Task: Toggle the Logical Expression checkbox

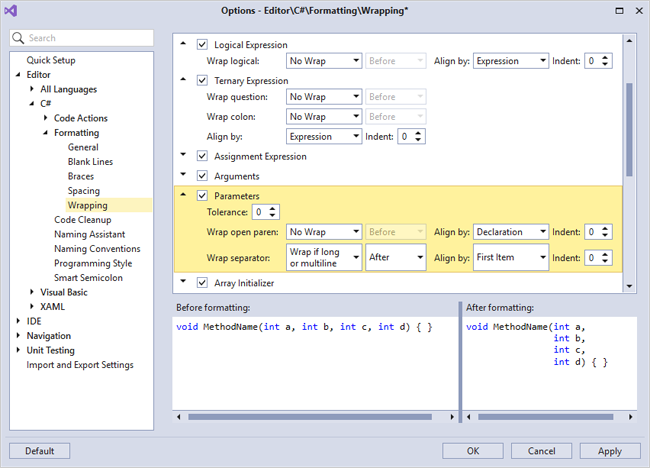Action: coord(203,45)
